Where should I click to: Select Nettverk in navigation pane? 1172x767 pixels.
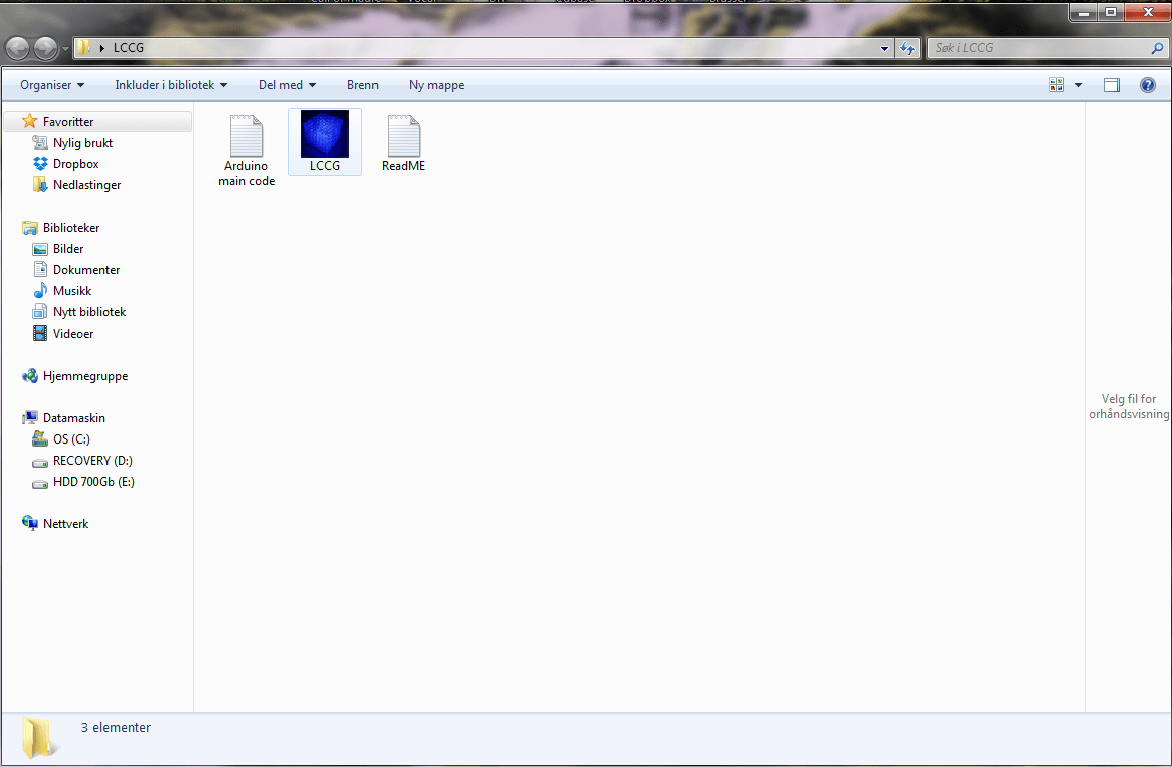[55, 523]
